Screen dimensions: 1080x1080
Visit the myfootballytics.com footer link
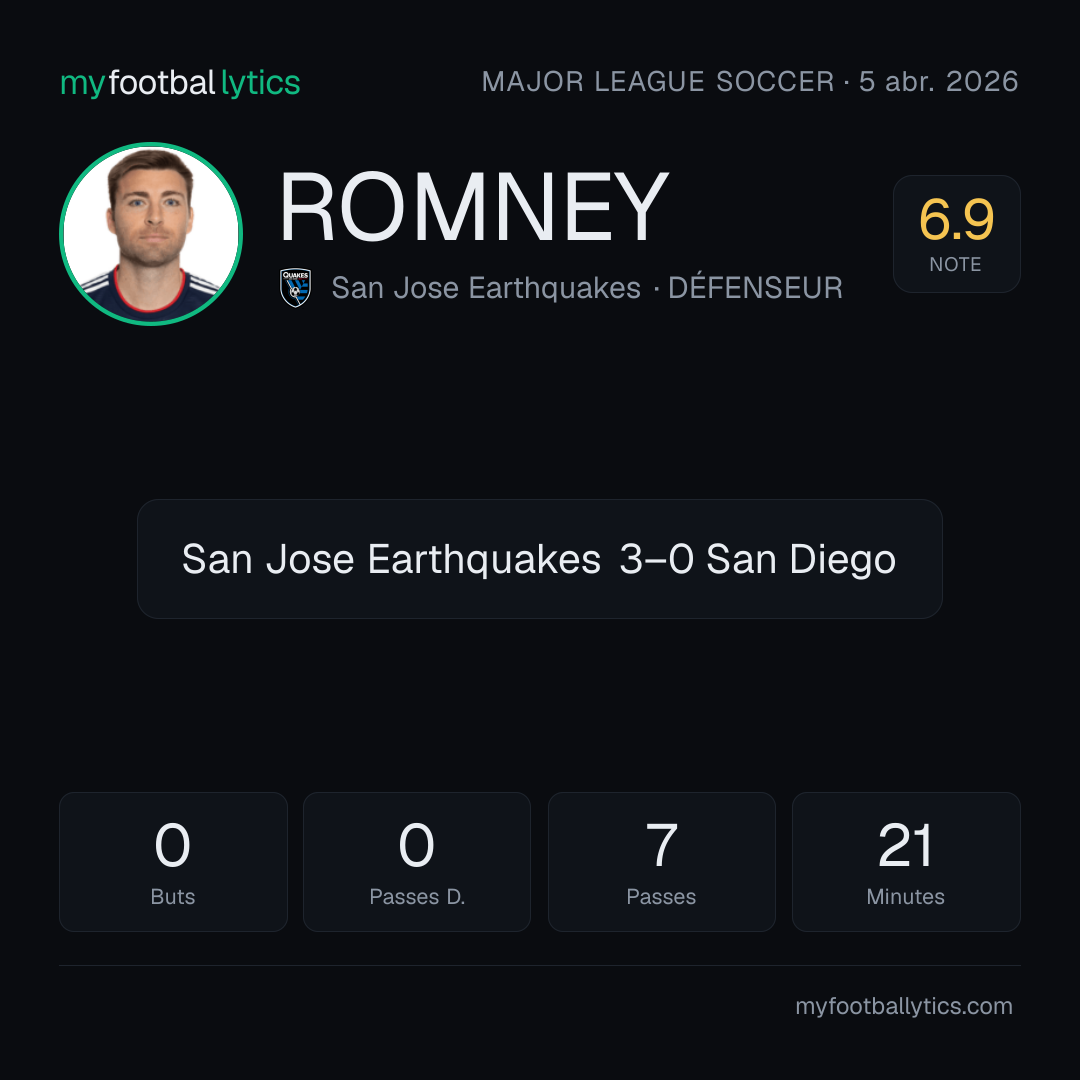[904, 1006]
